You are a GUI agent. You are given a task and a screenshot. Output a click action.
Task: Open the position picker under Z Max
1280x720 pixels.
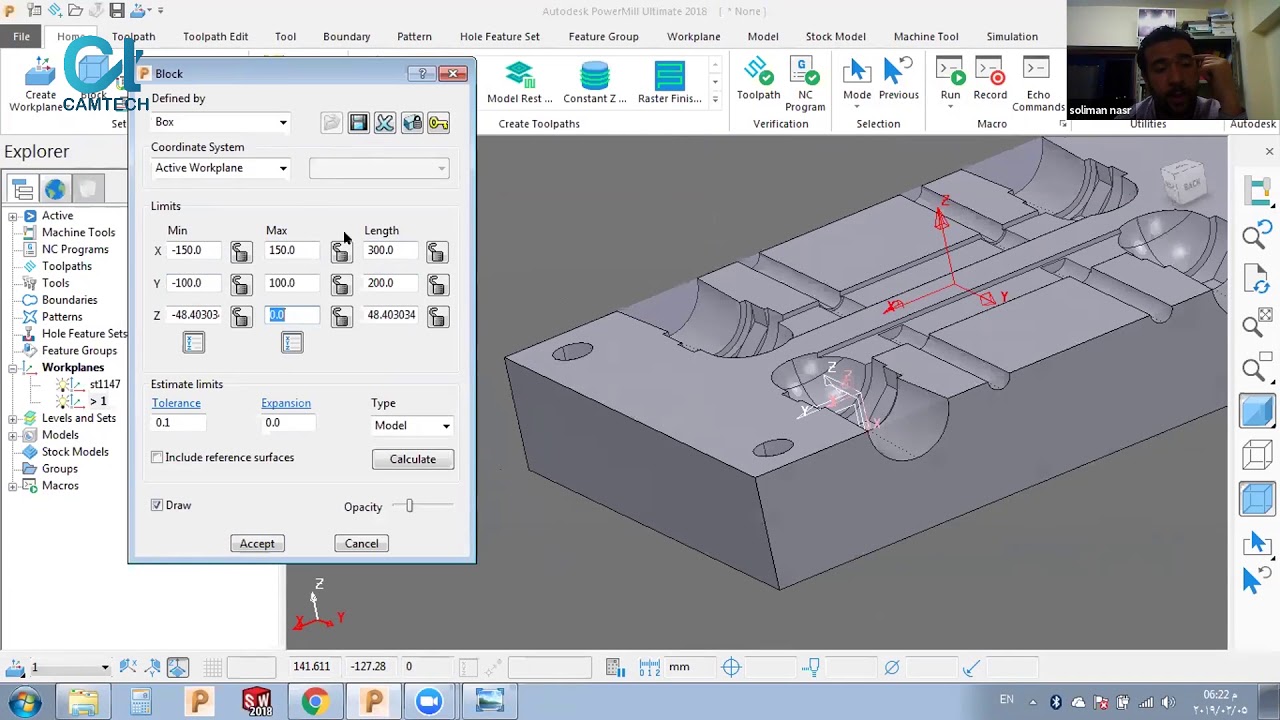(292, 343)
